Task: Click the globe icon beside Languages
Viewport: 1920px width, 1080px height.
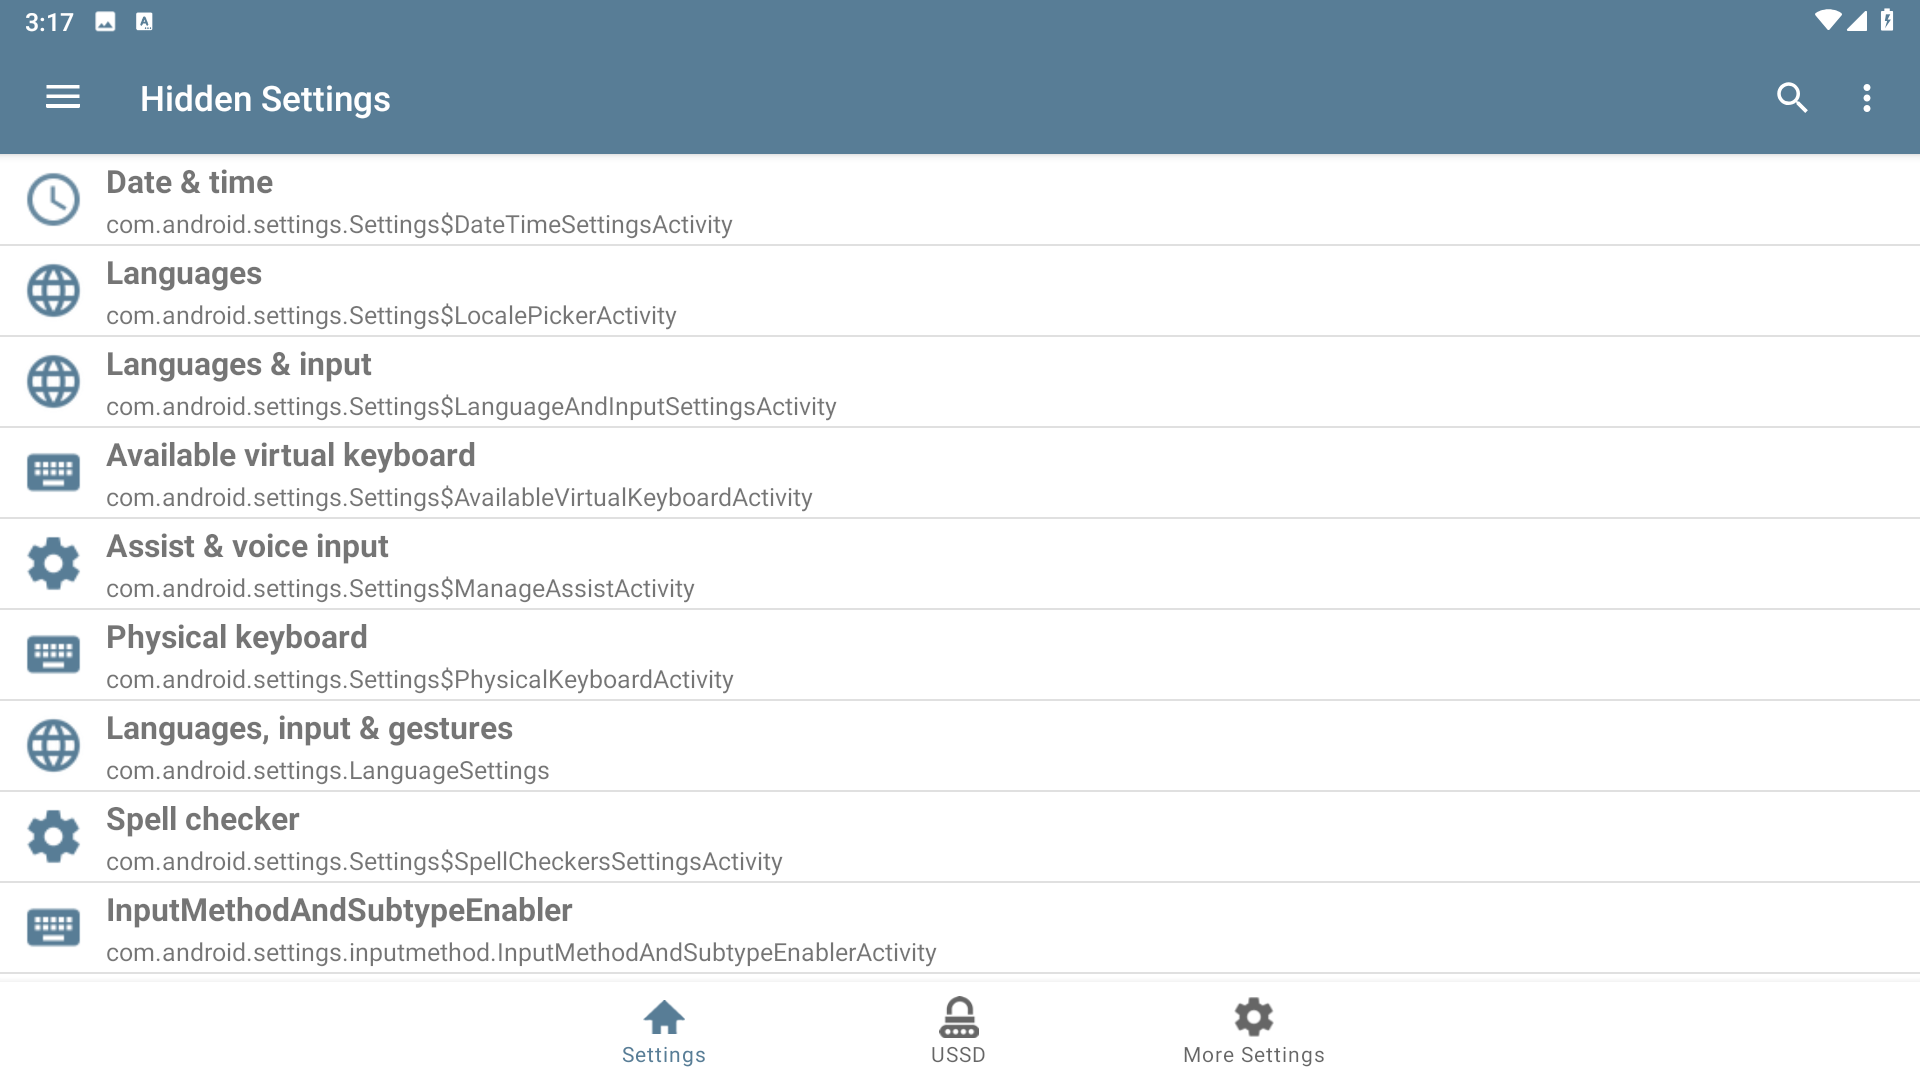Action: pos(53,291)
